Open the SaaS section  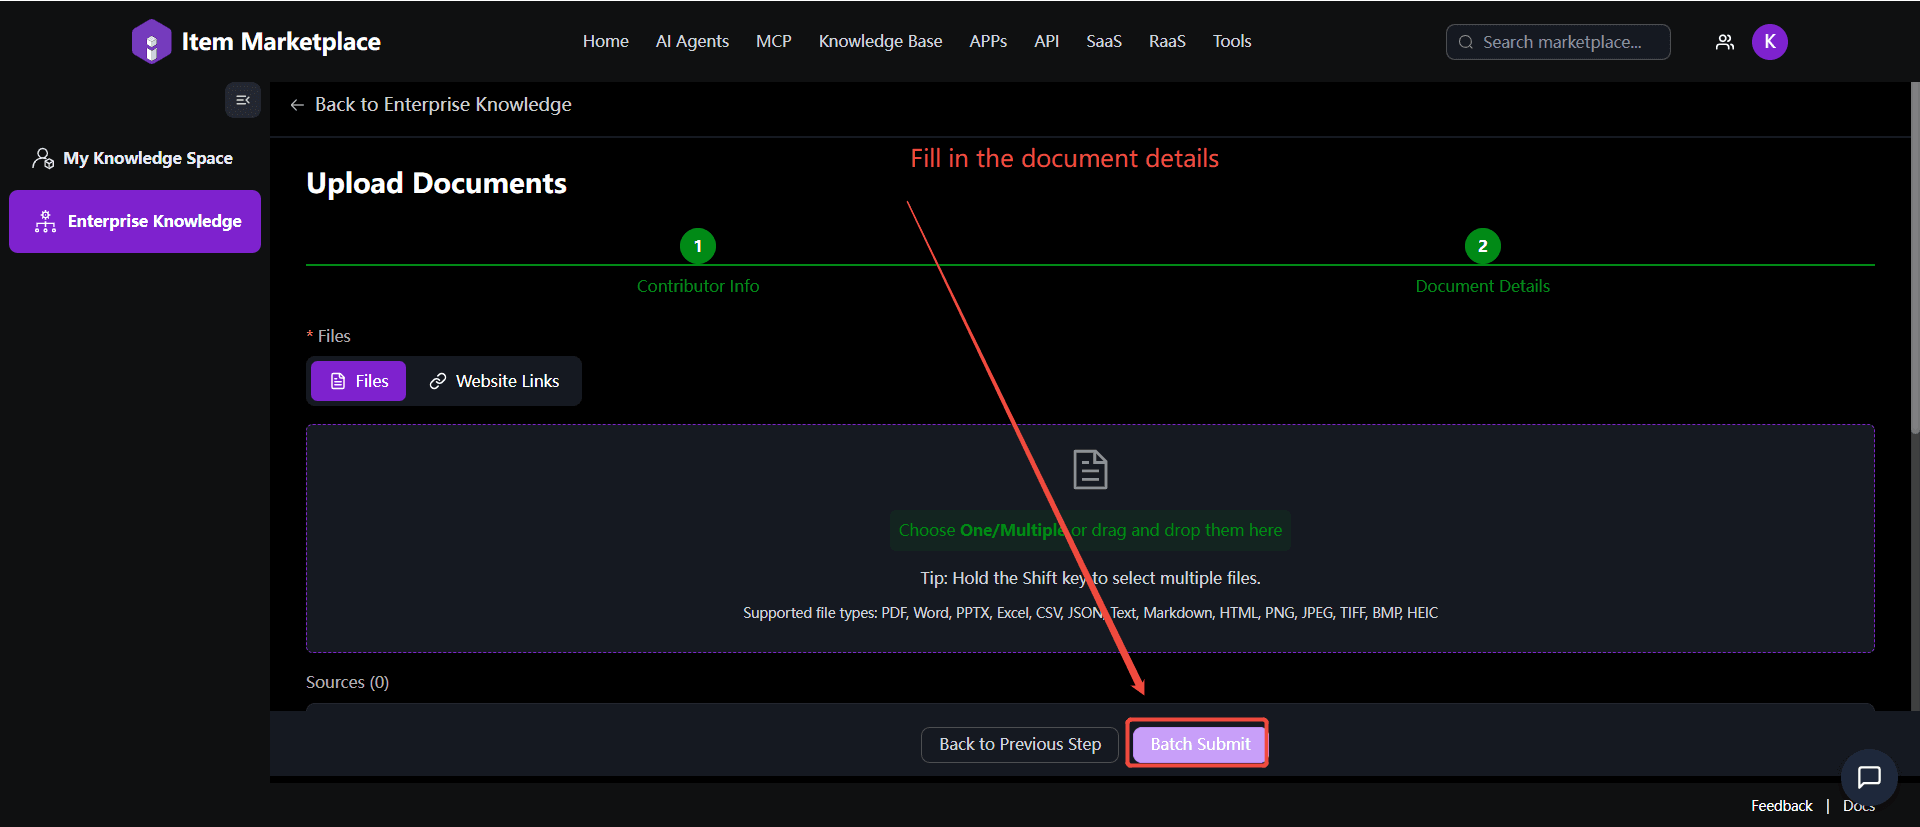click(1104, 41)
